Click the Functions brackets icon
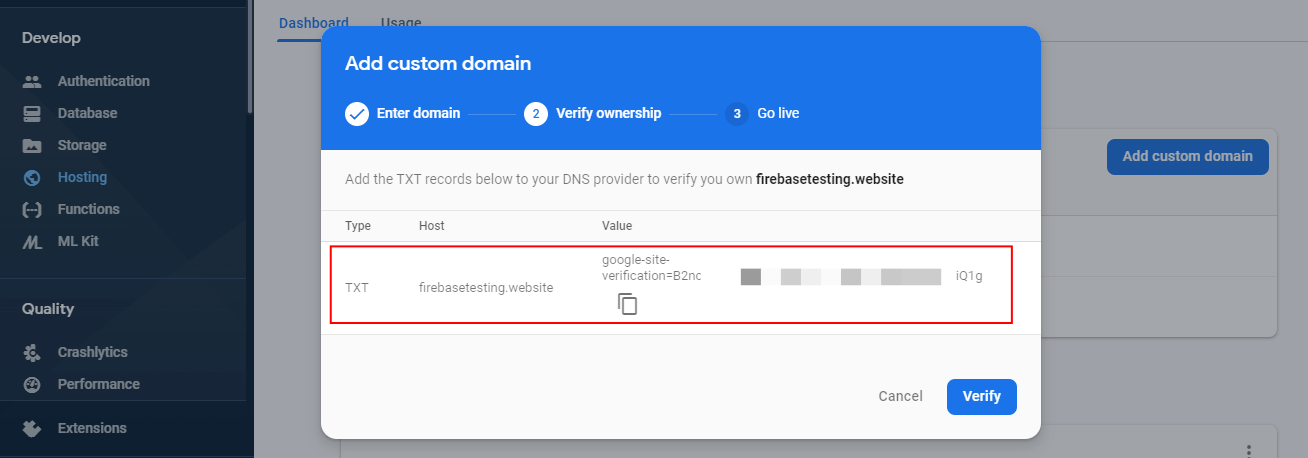Screen dimensions: 1308x458 (32, 209)
